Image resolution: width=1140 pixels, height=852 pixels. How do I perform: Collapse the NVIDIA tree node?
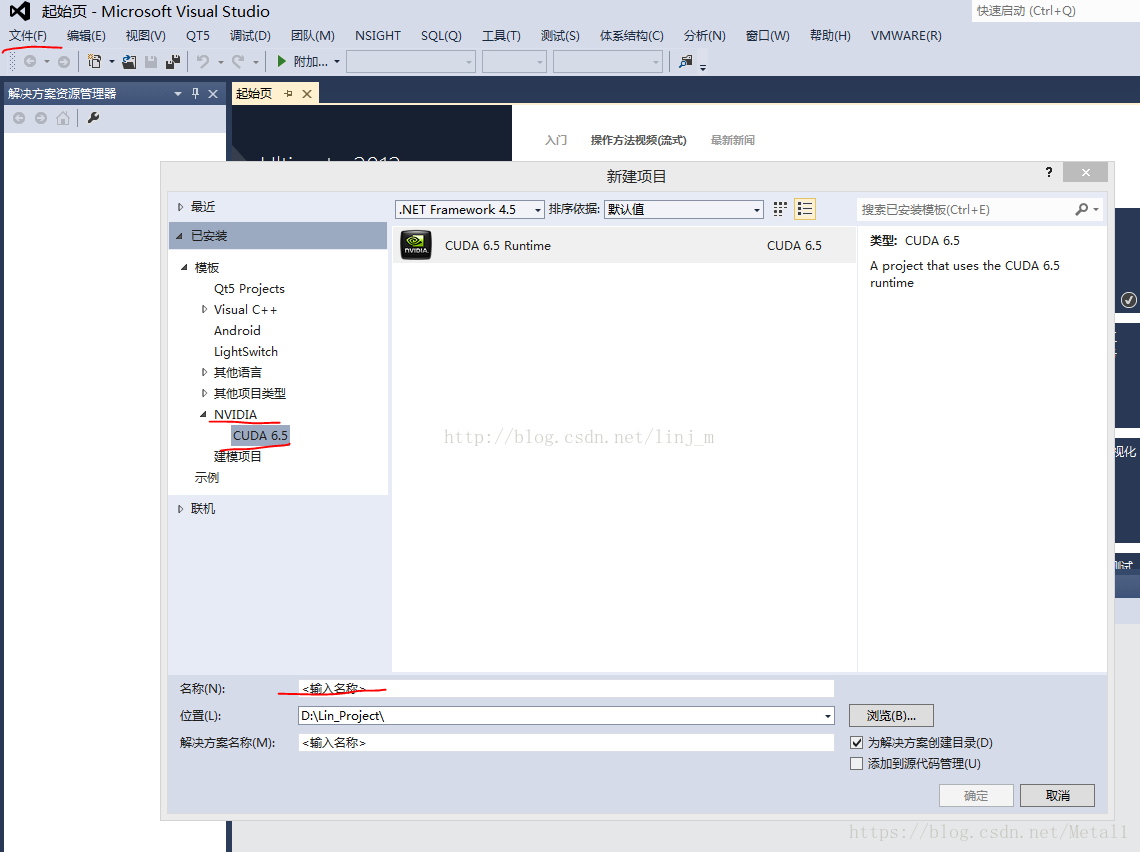204,414
